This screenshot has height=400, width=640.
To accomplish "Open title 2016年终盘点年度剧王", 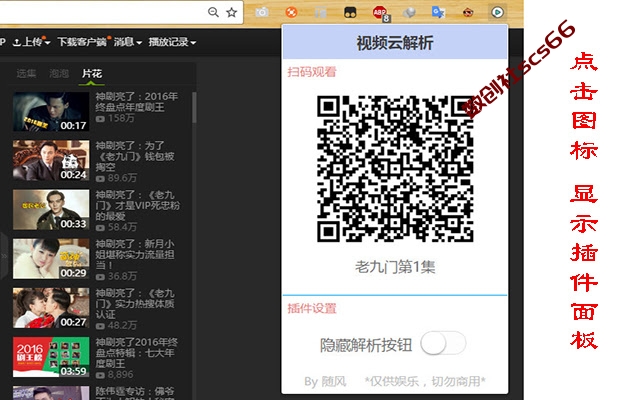I will [137, 102].
